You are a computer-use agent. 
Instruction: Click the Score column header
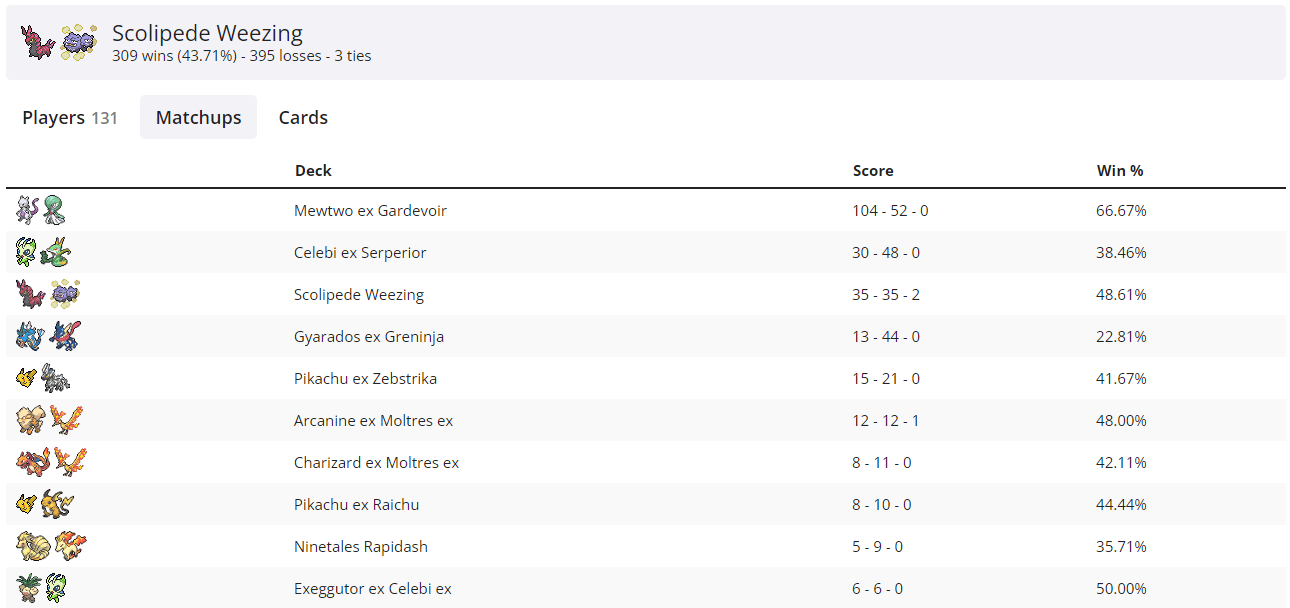click(x=872, y=171)
